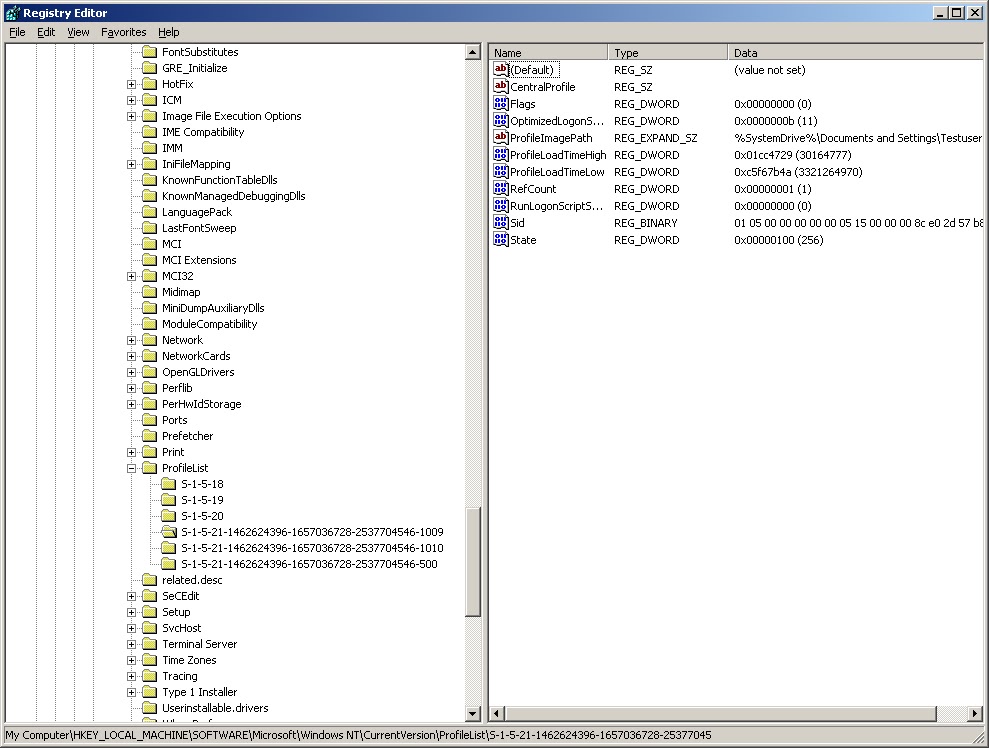
Task: Expand the Terminal Server key
Action: [x=131, y=644]
